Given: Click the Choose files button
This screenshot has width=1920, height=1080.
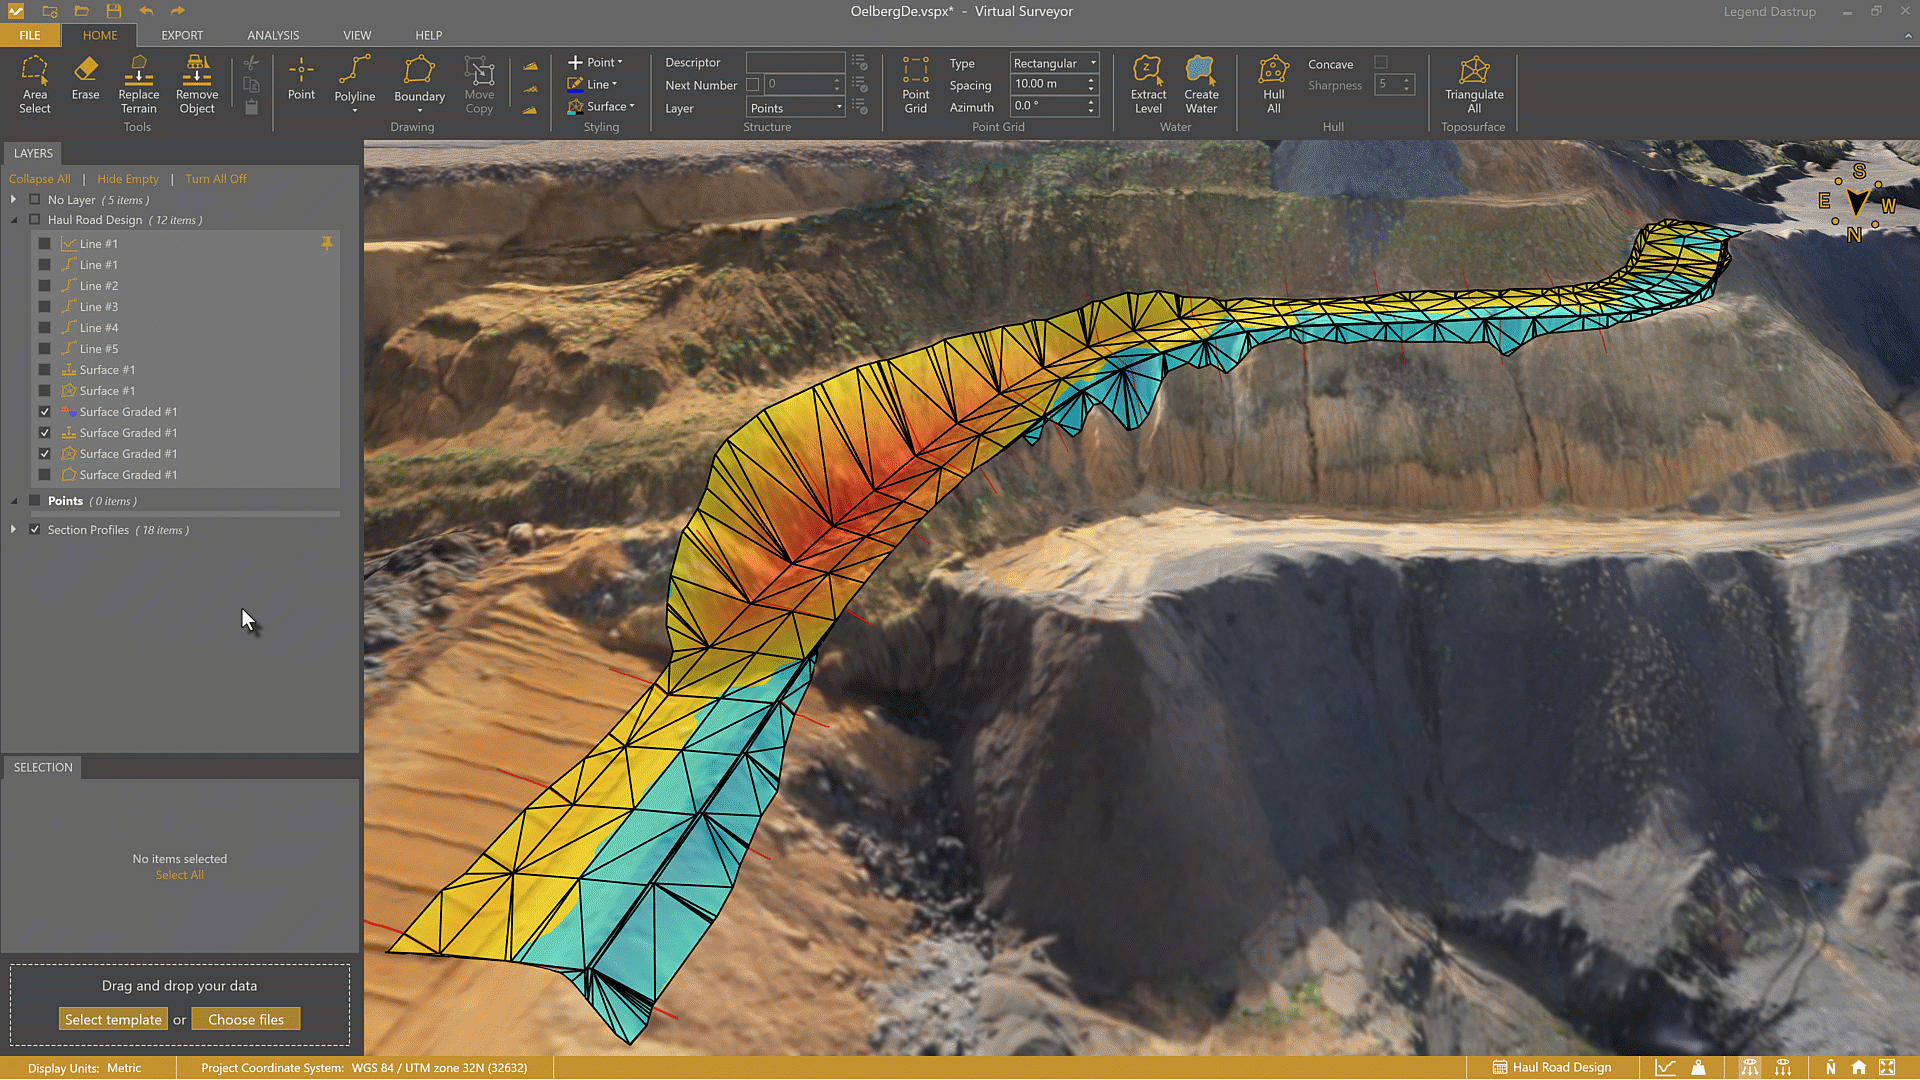Looking at the screenshot, I should click(x=246, y=1019).
